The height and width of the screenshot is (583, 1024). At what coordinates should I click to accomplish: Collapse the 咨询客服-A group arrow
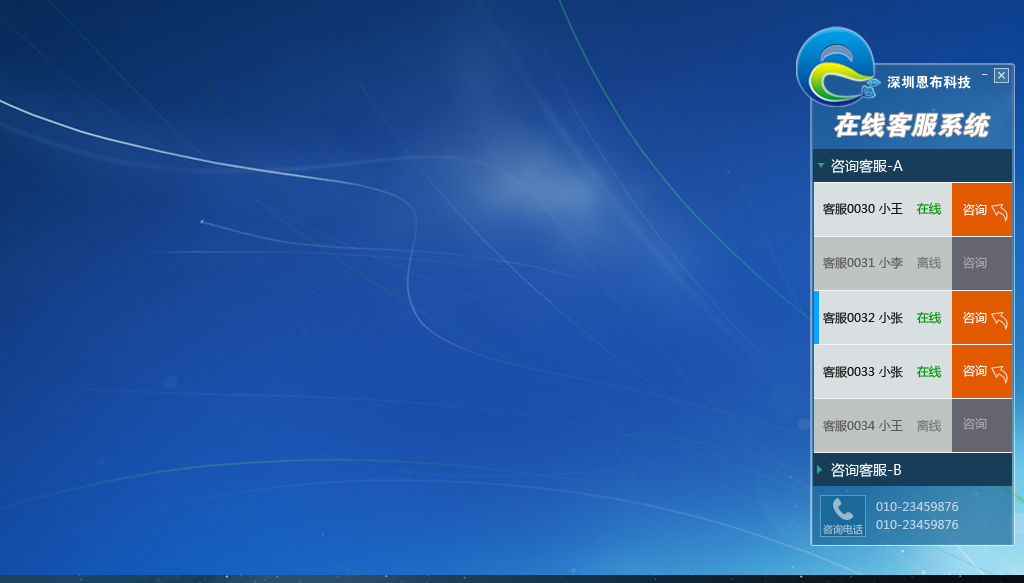pos(821,166)
